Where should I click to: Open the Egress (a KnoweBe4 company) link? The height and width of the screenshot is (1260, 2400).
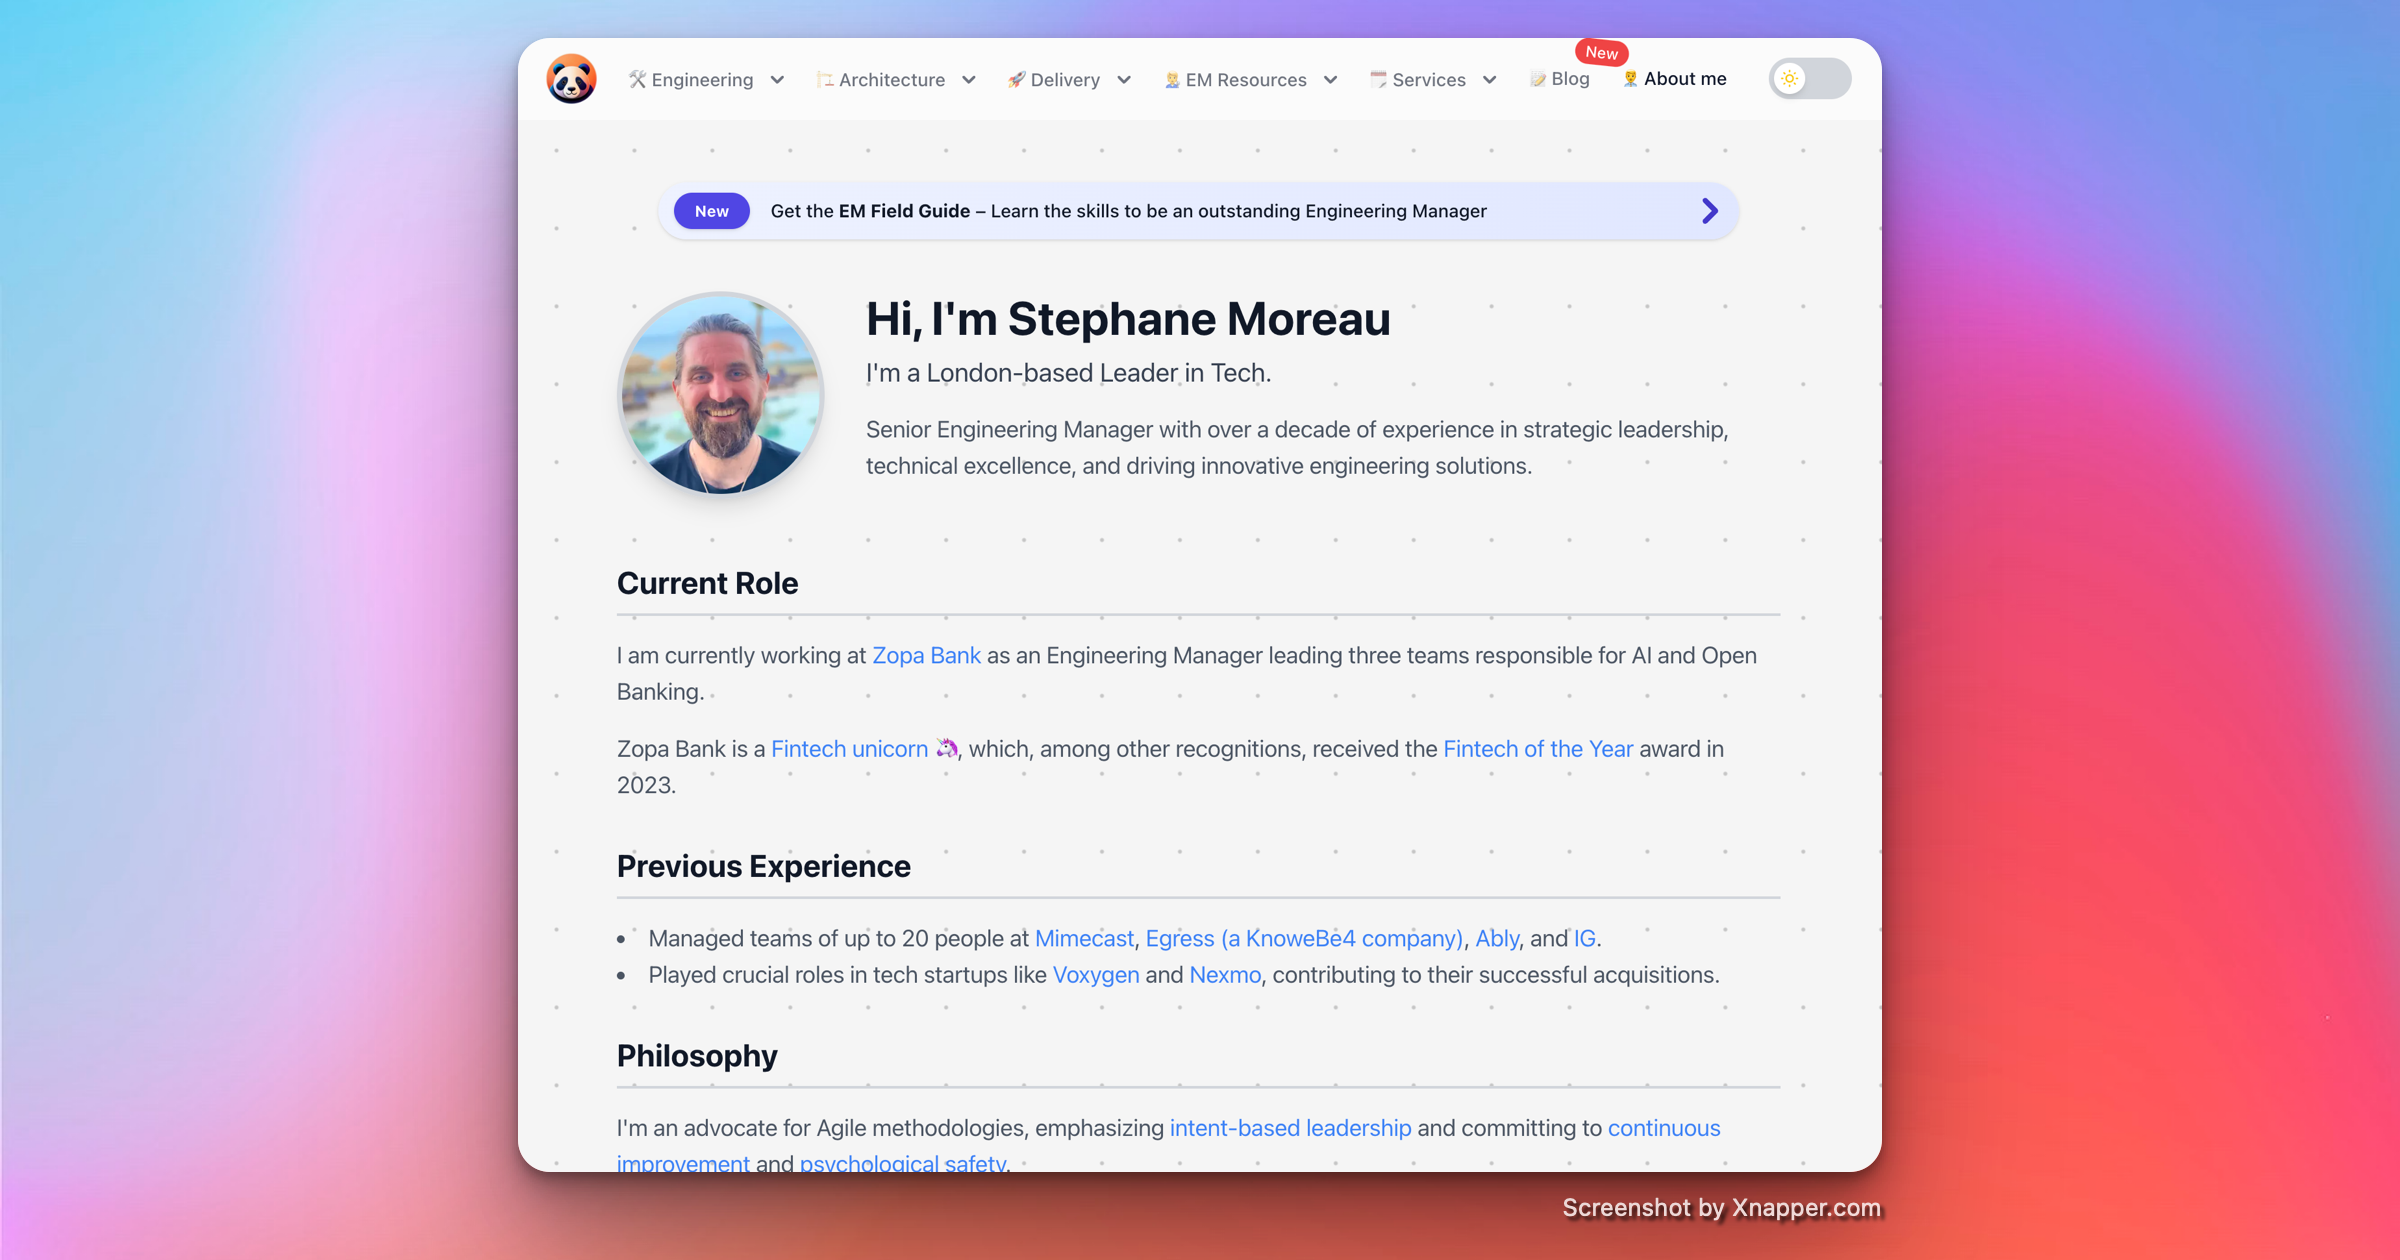[1304, 938]
